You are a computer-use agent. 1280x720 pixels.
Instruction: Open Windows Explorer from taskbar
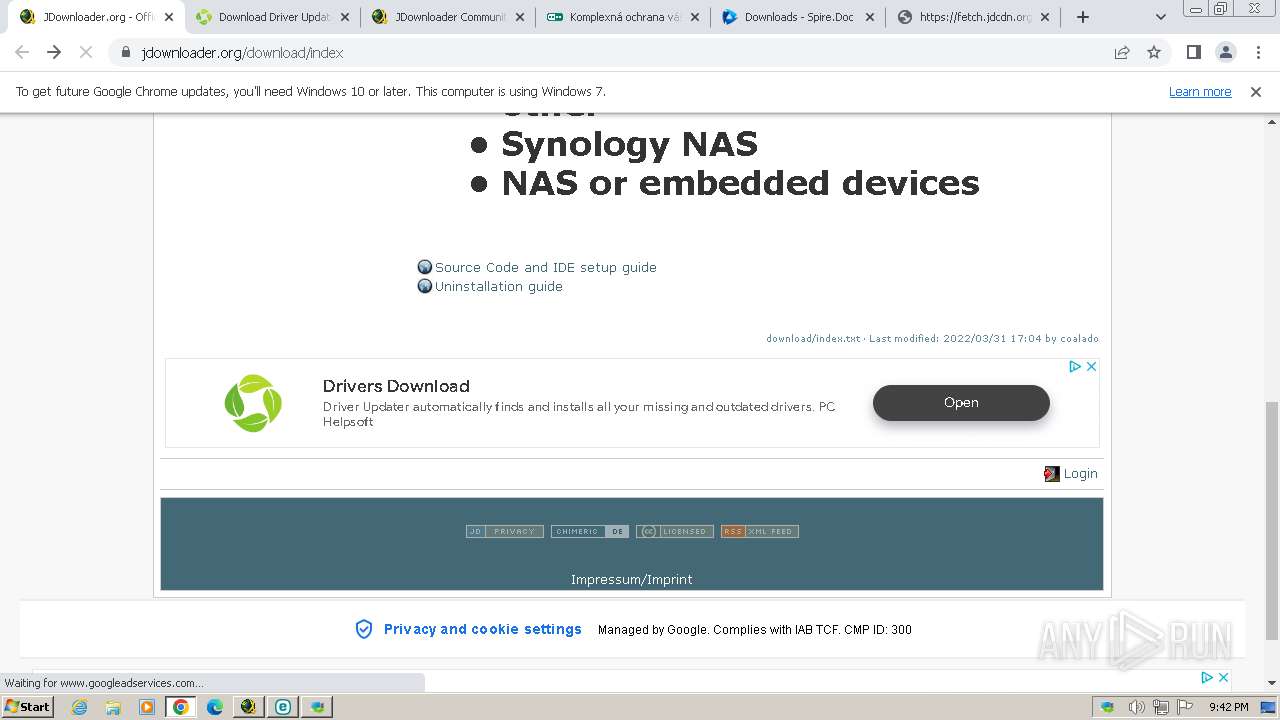113,707
